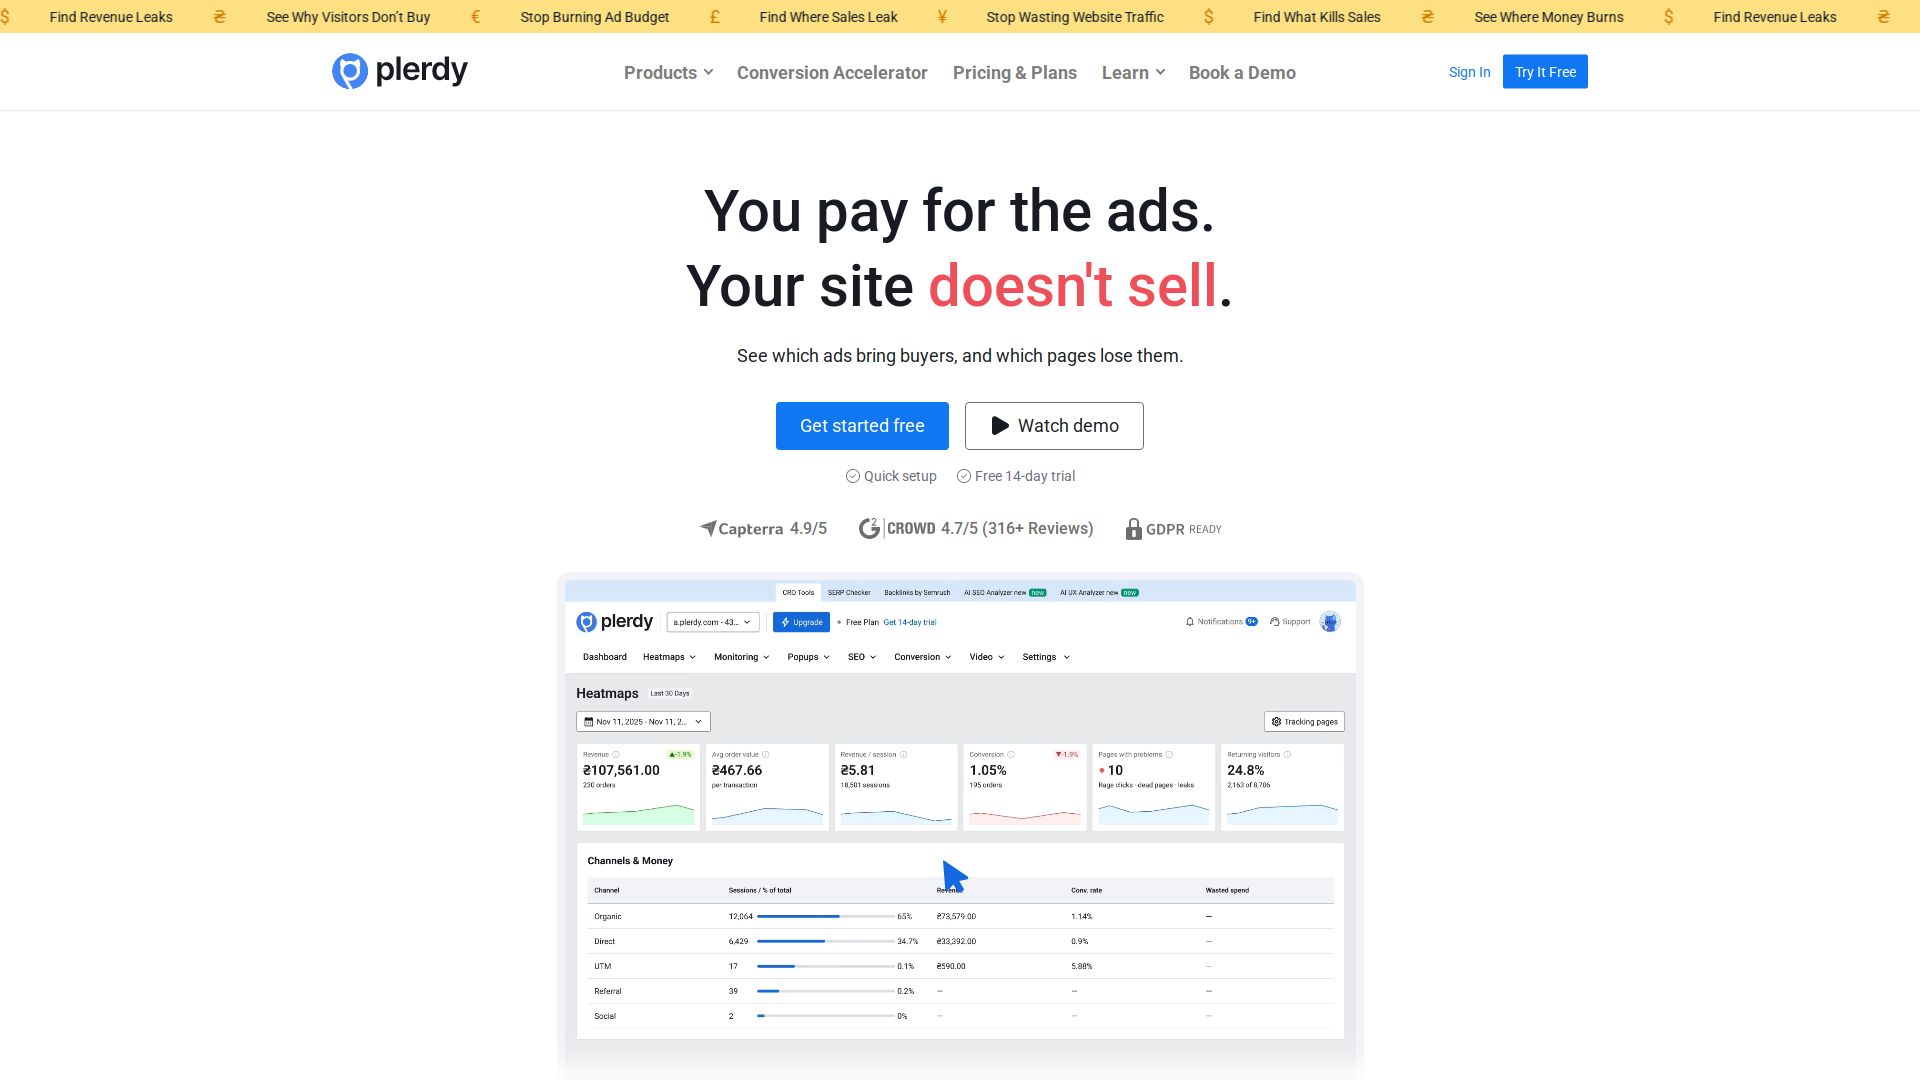Click the 9+ notifications badge
Viewport: 1920px width, 1080px height.
pos(1252,622)
